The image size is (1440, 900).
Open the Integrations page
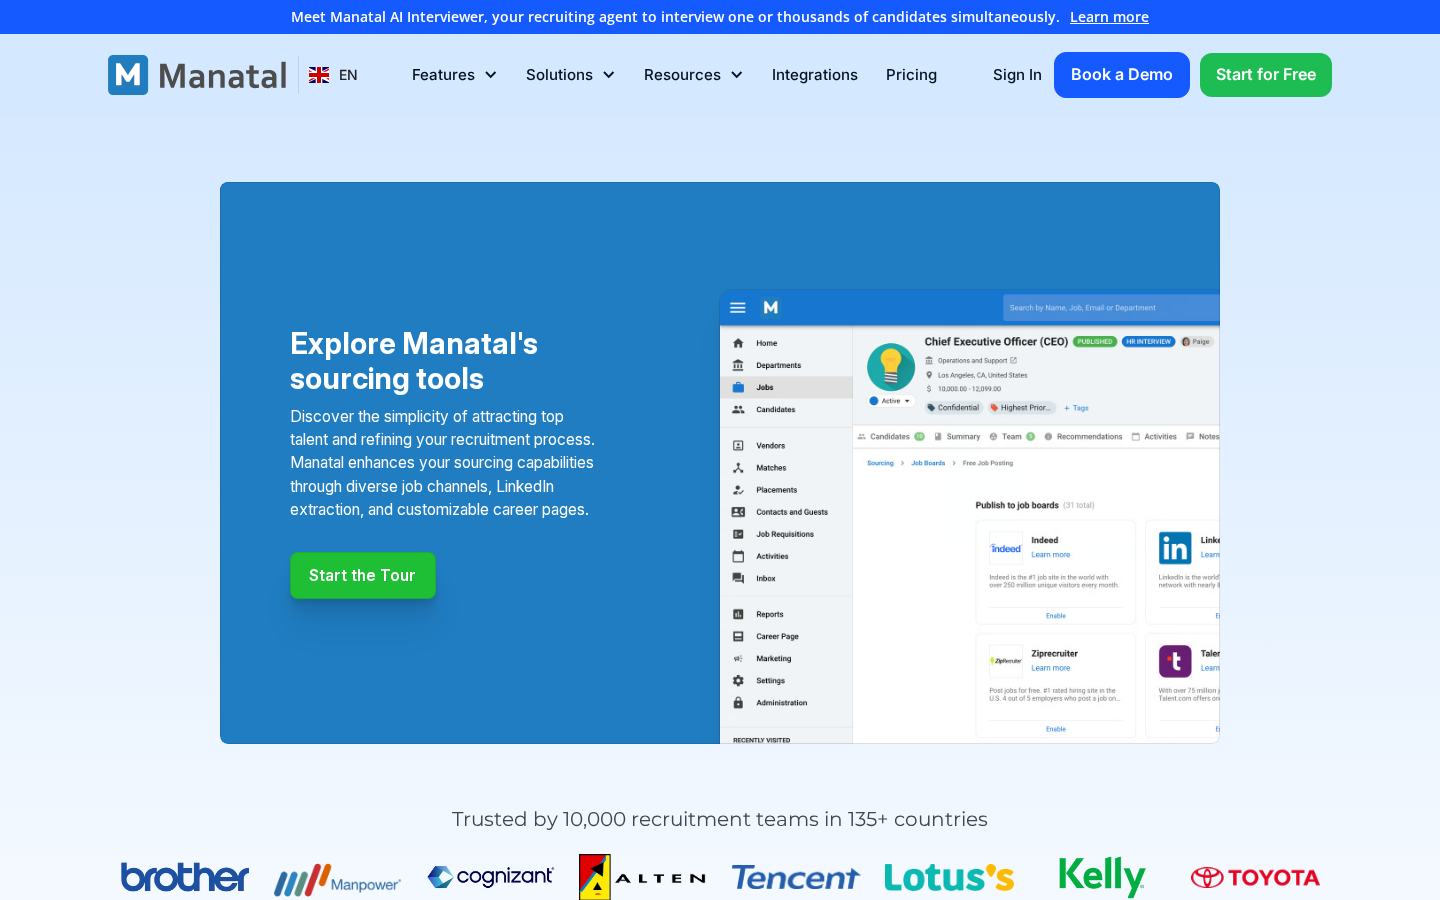pyautogui.click(x=815, y=75)
